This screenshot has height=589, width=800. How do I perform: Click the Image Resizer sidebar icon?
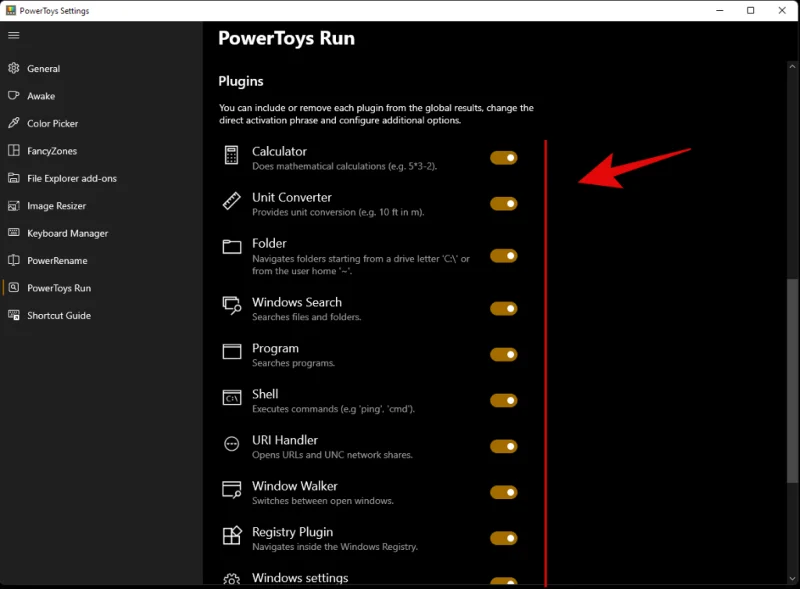point(12,205)
